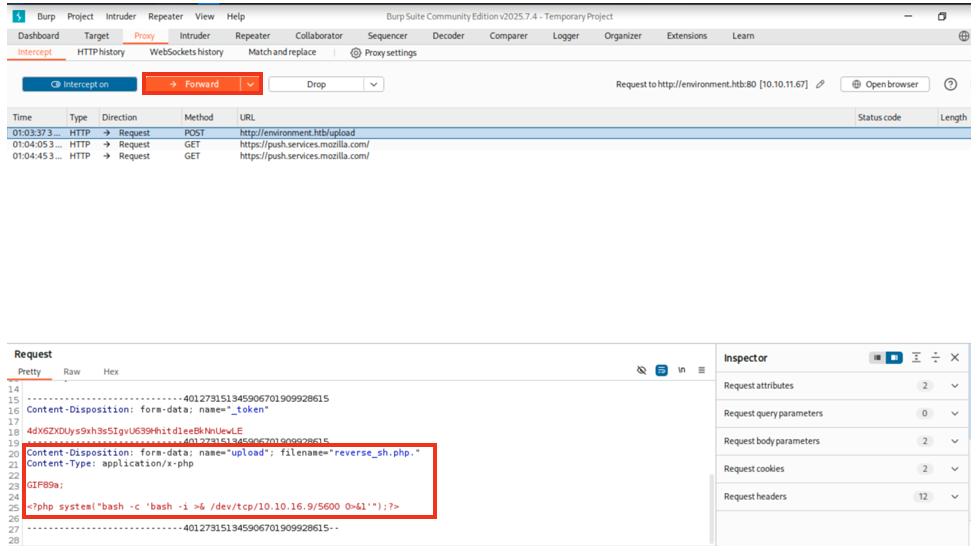The image size is (977, 553).
Task: Select the Raw request view tab
Action: click(x=72, y=372)
